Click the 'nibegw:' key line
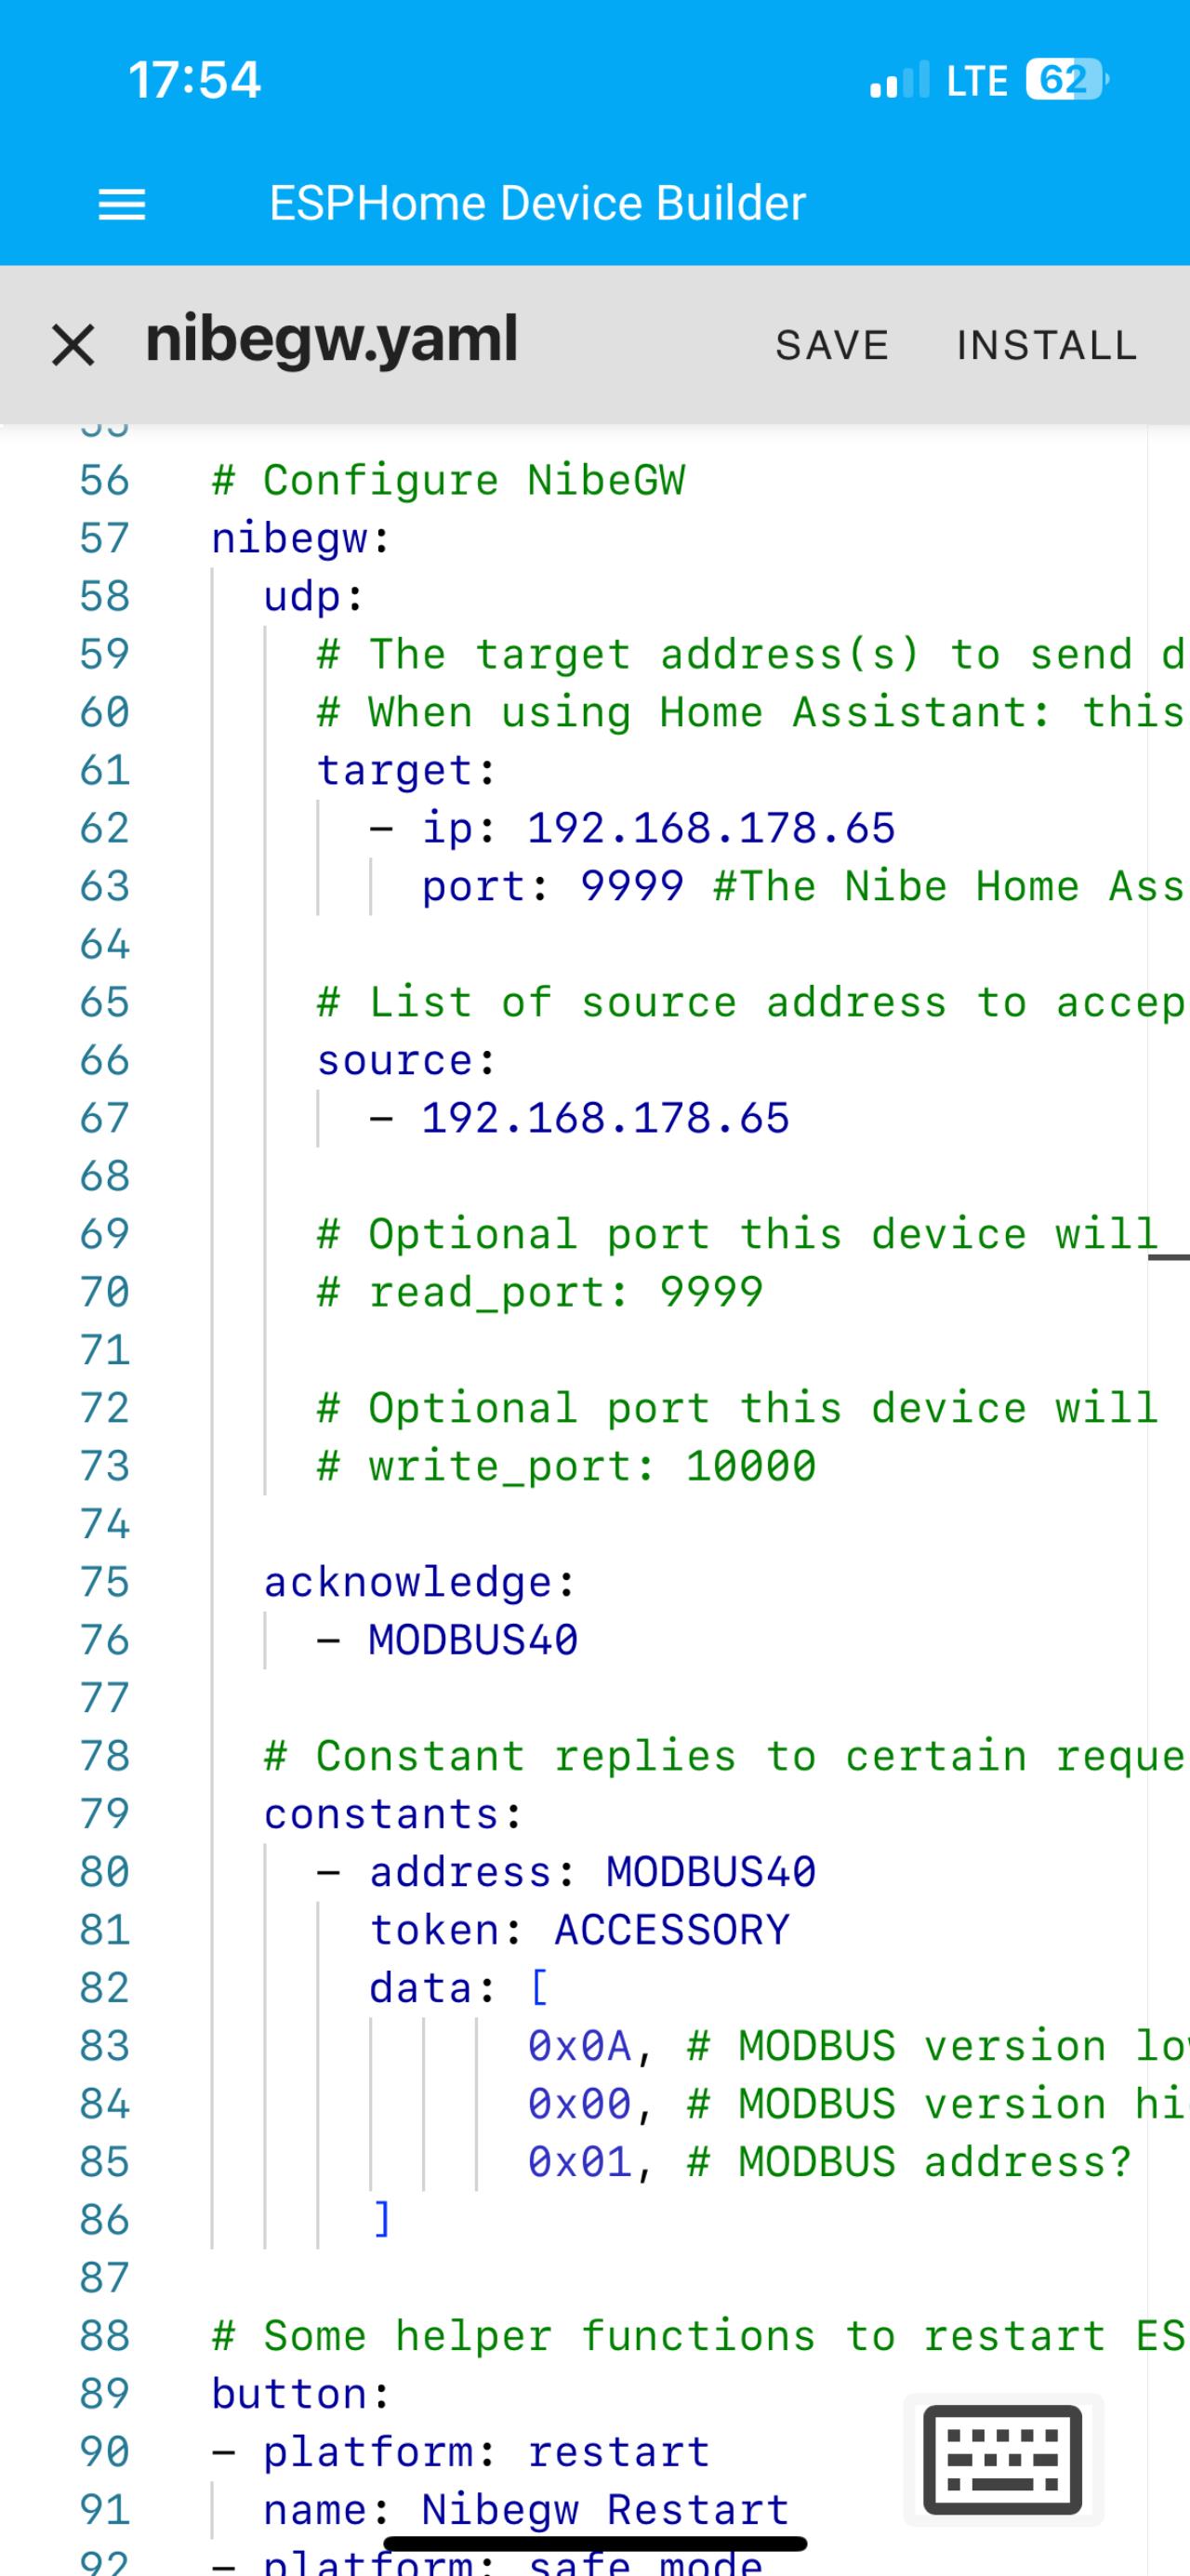Image resolution: width=1190 pixels, height=2576 pixels. click(300, 538)
